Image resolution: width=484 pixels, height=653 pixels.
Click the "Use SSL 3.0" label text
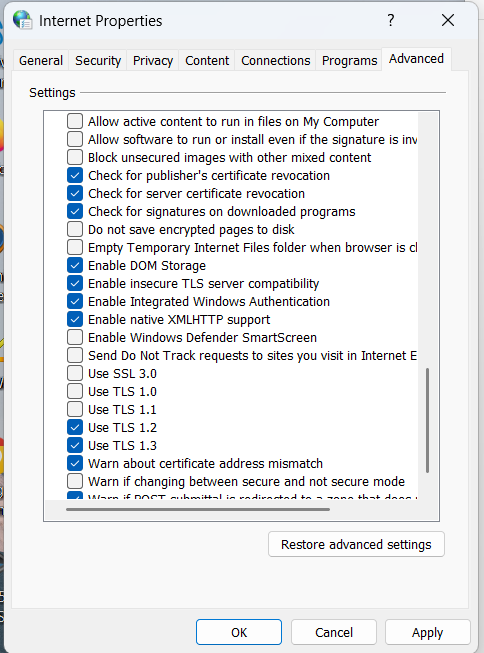pyautogui.click(x=122, y=374)
